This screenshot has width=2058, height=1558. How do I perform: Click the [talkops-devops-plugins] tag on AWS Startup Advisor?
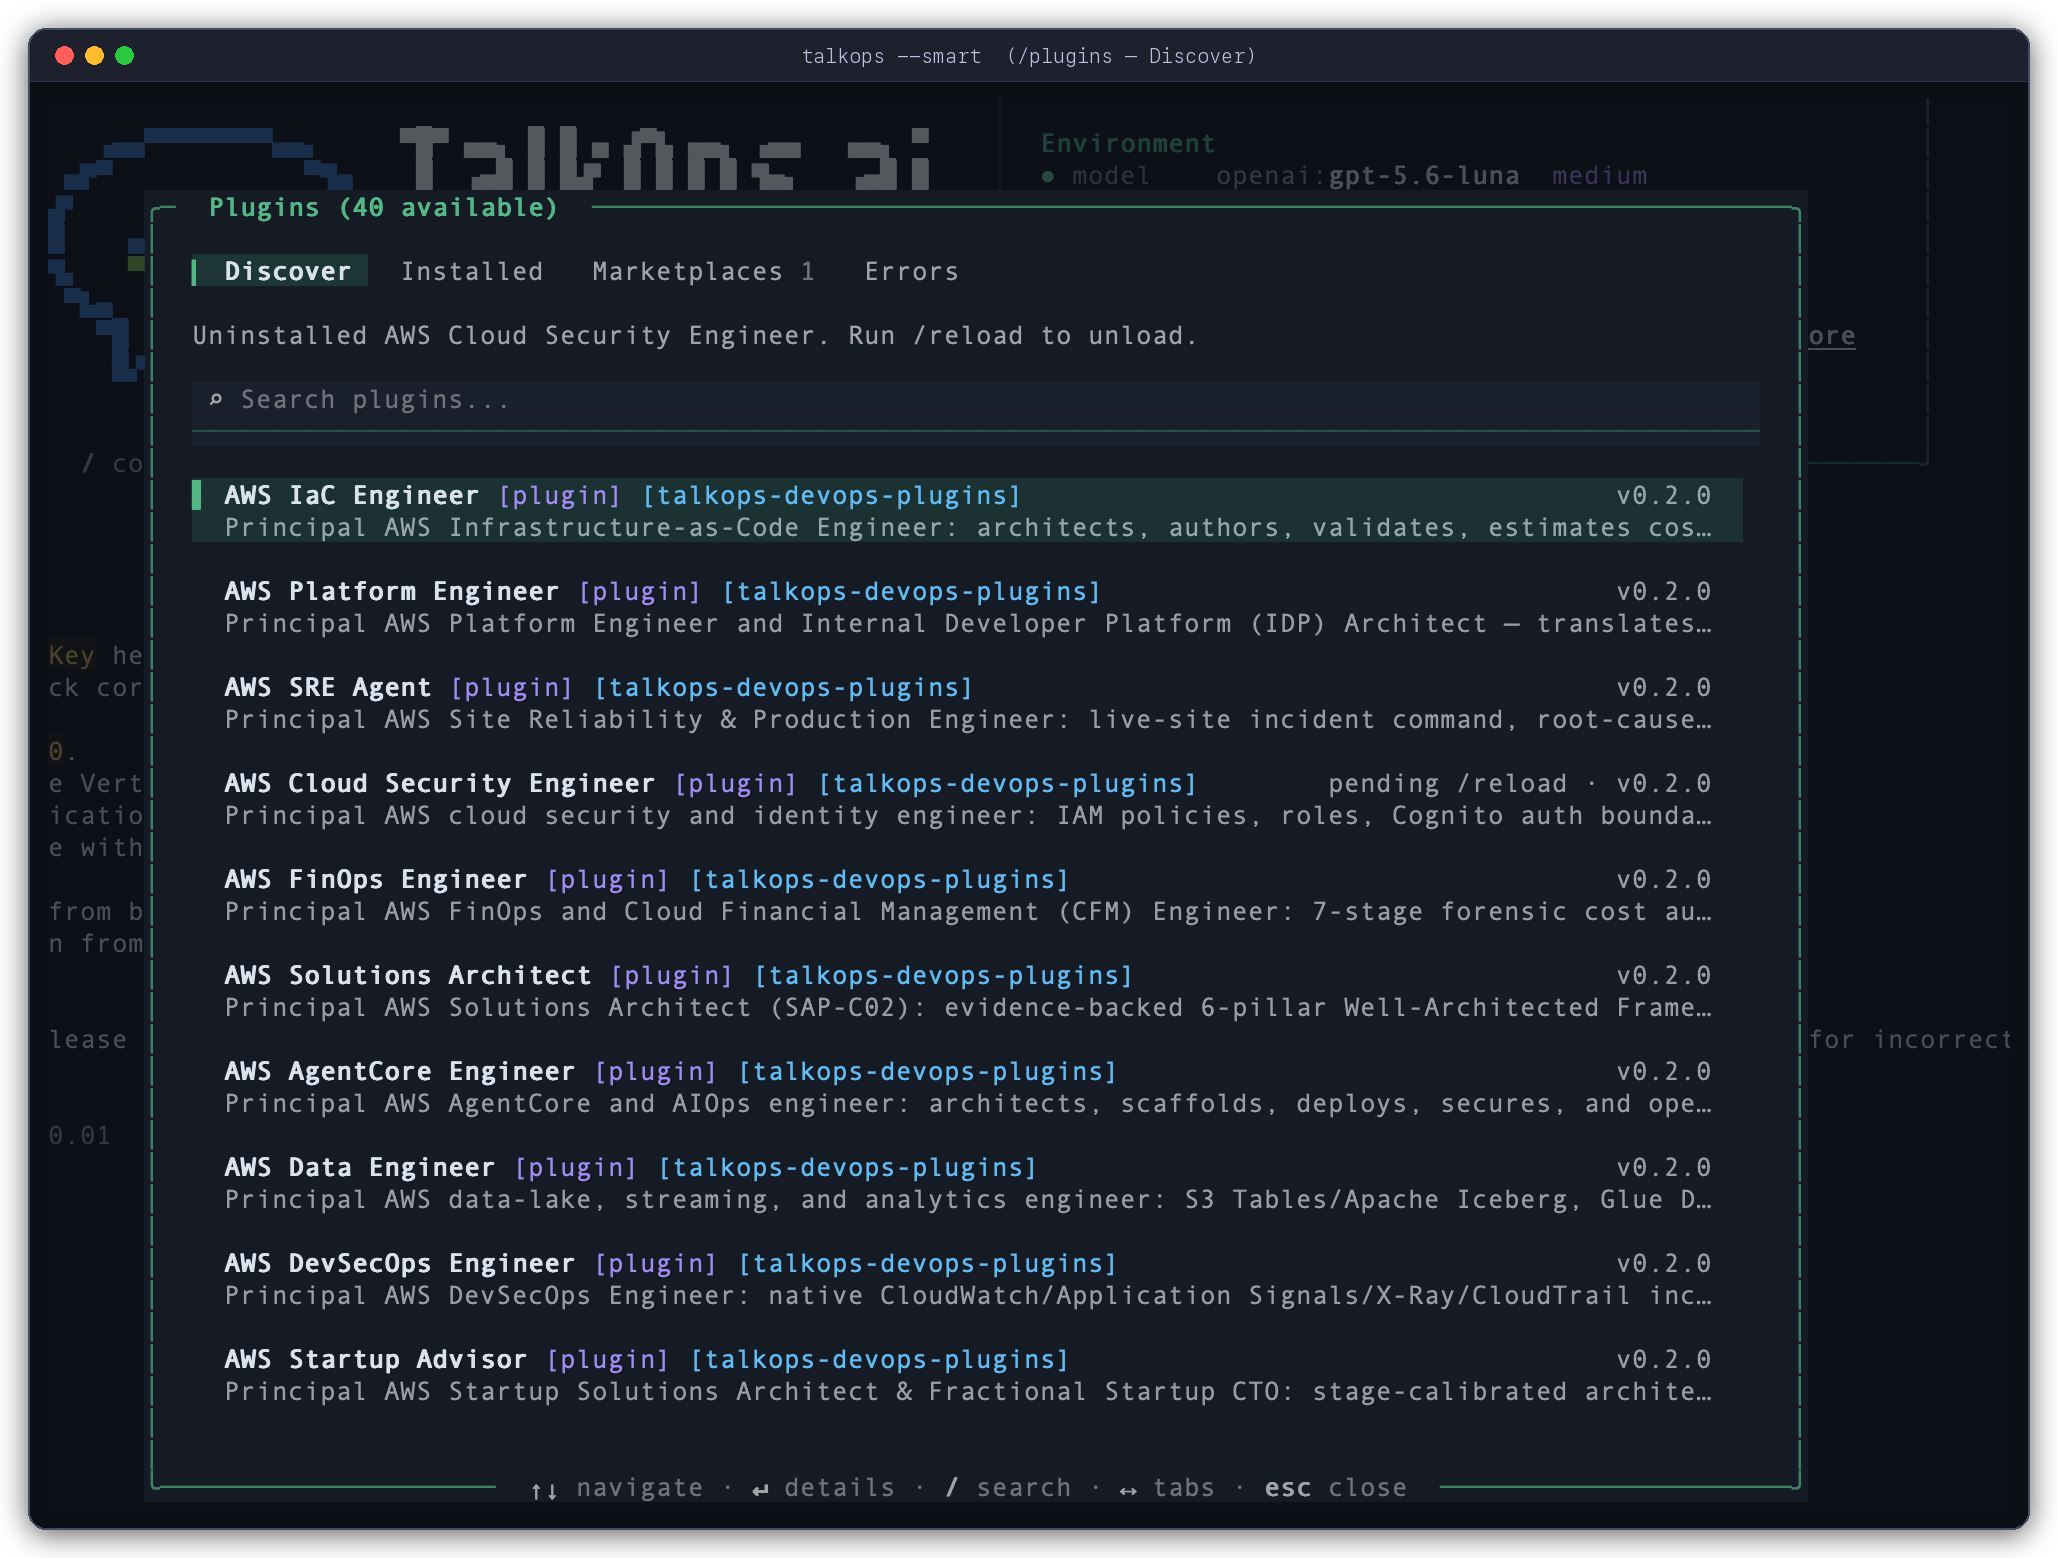click(879, 1359)
